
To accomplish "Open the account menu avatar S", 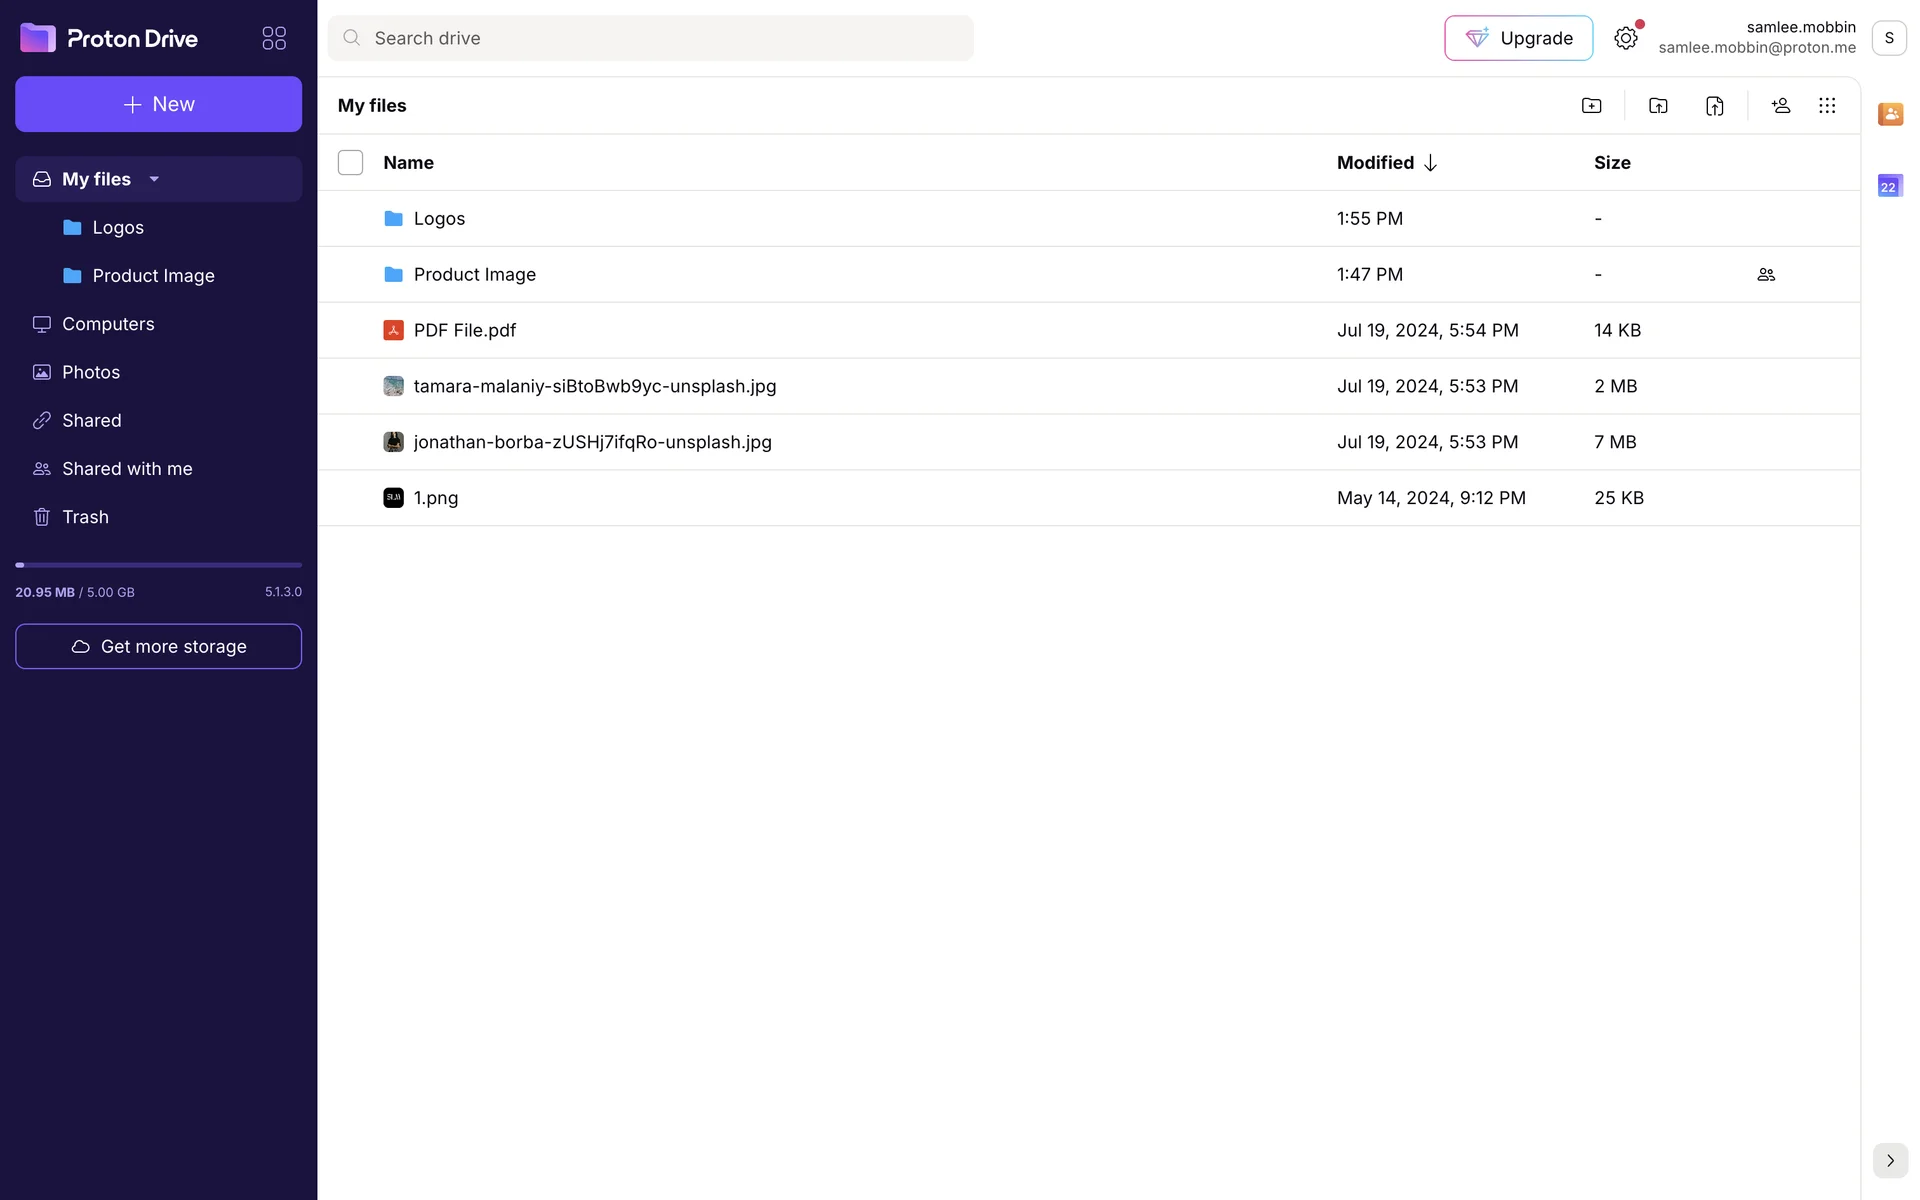I will (1888, 38).
